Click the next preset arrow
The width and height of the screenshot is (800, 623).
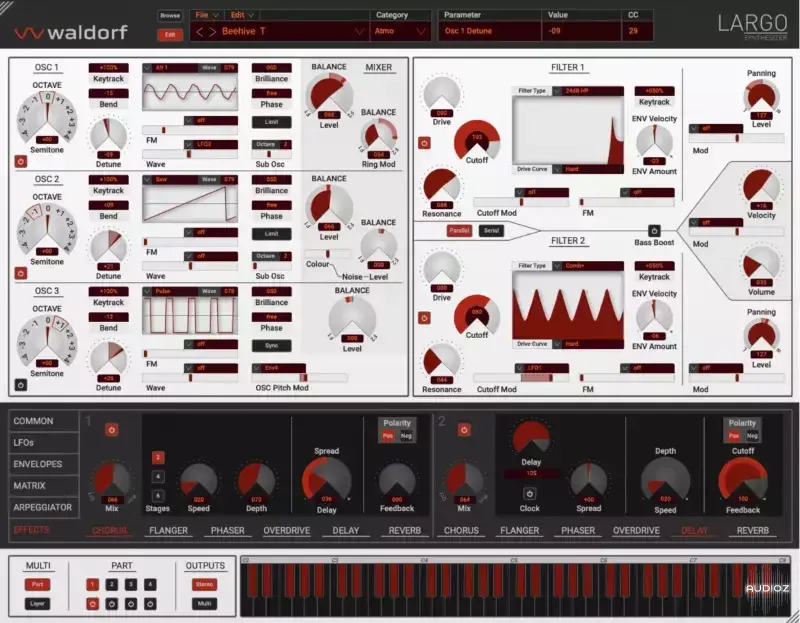(212, 32)
